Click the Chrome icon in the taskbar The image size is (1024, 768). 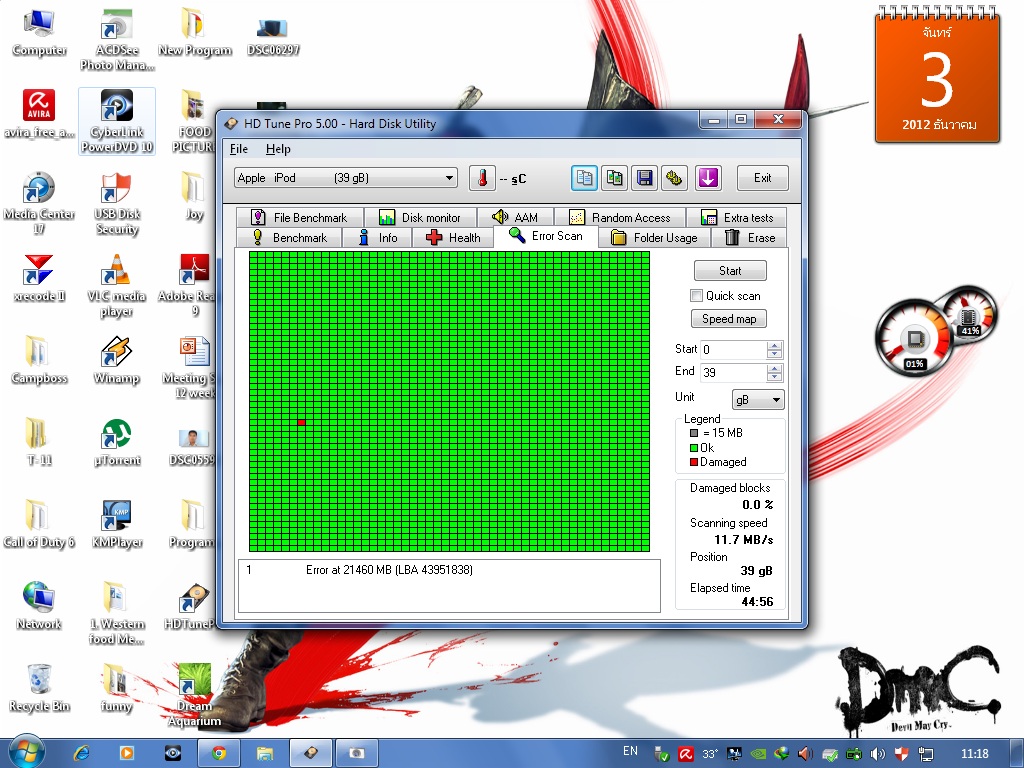[x=219, y=753]
